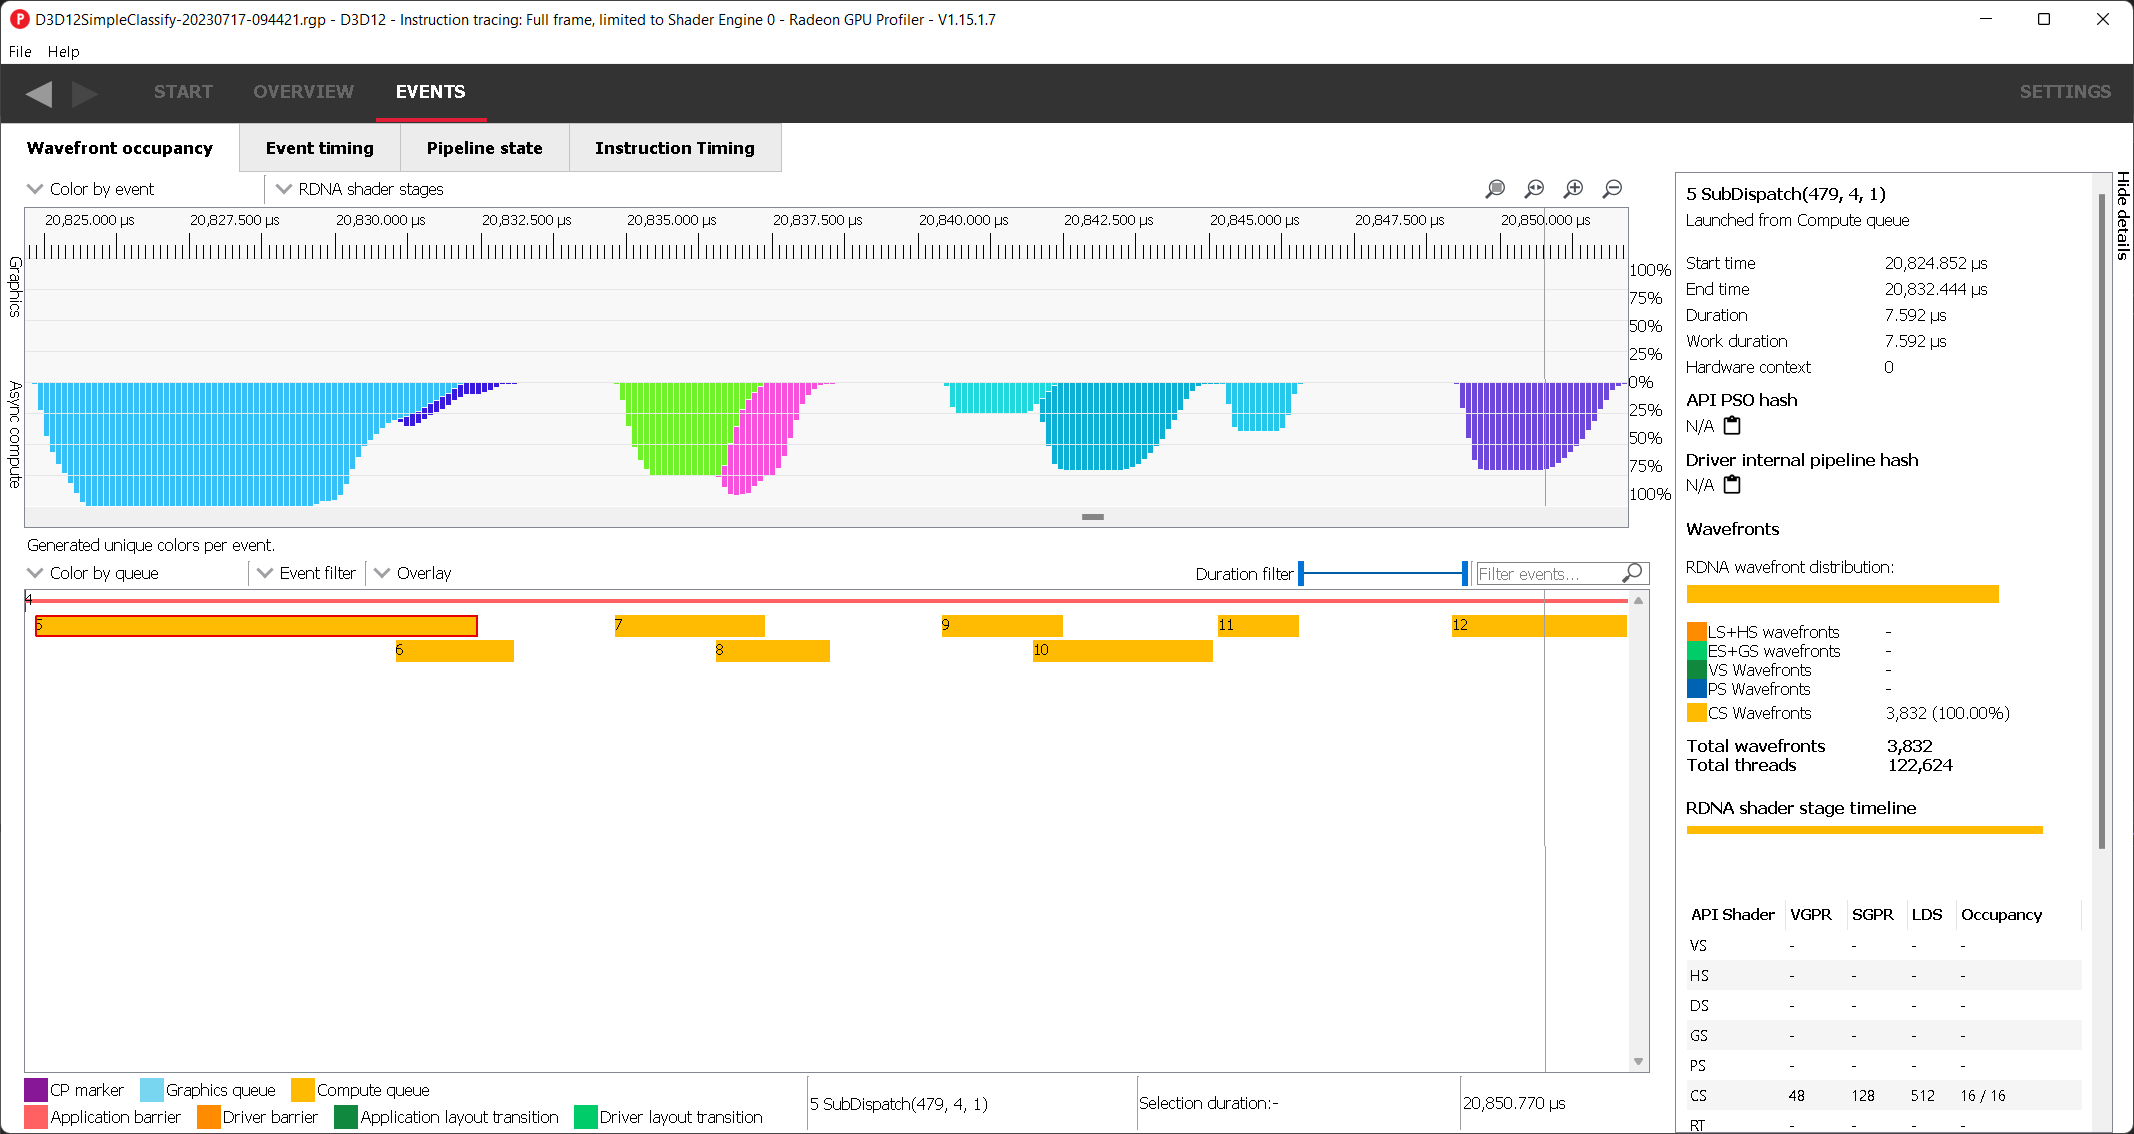Click the Filter events search input field
Viewport: 2134px width, 1134px height.
pyautogui.click(x=1548, y=573)
